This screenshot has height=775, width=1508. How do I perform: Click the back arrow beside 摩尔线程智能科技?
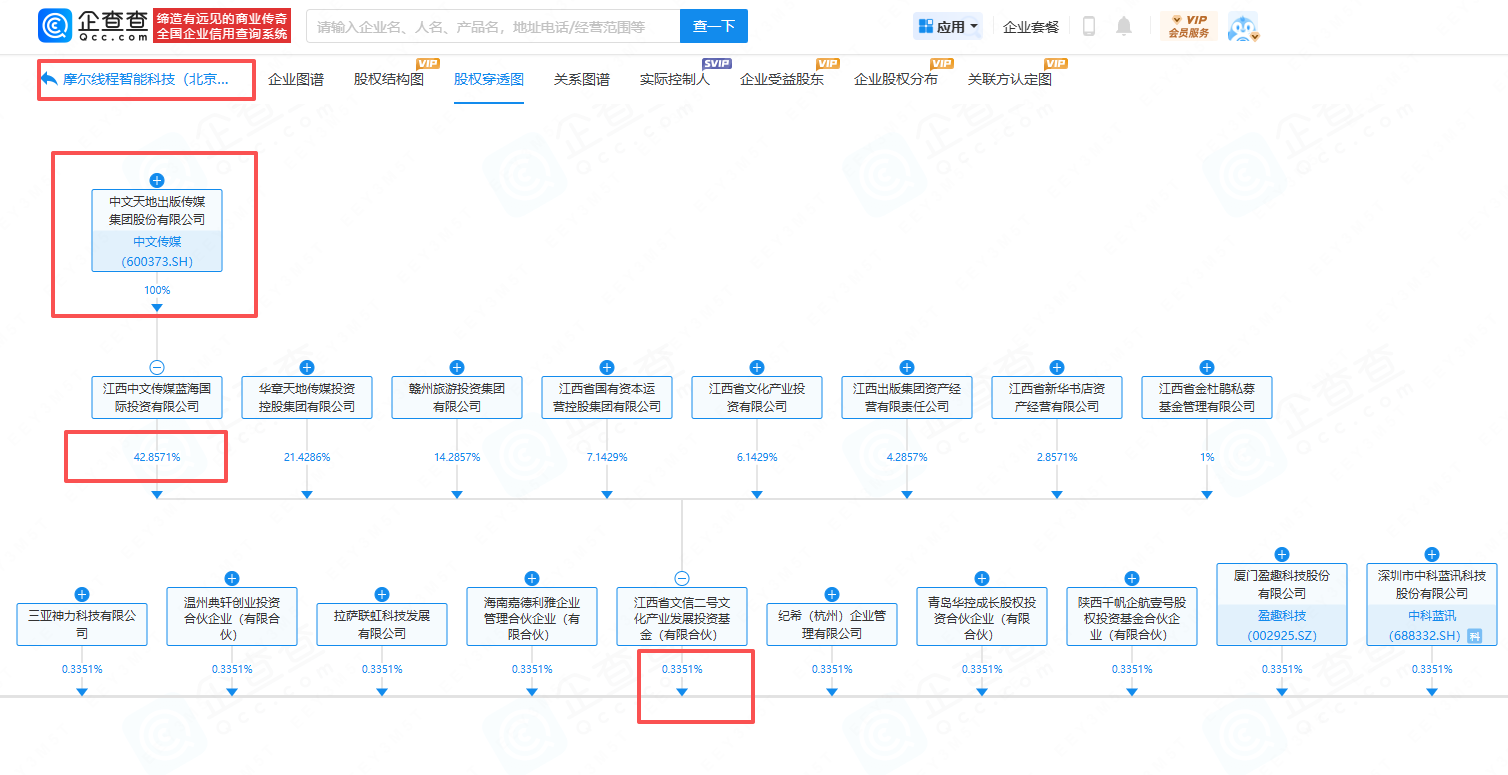(50, 78)
